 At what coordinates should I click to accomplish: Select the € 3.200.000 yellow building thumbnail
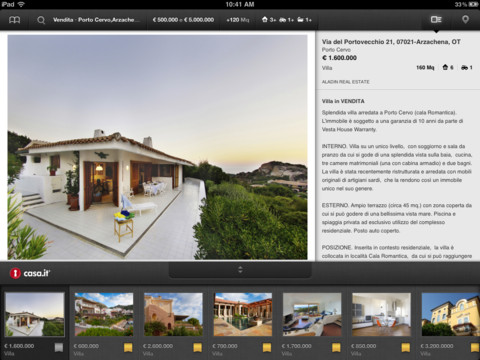(451, 314)
